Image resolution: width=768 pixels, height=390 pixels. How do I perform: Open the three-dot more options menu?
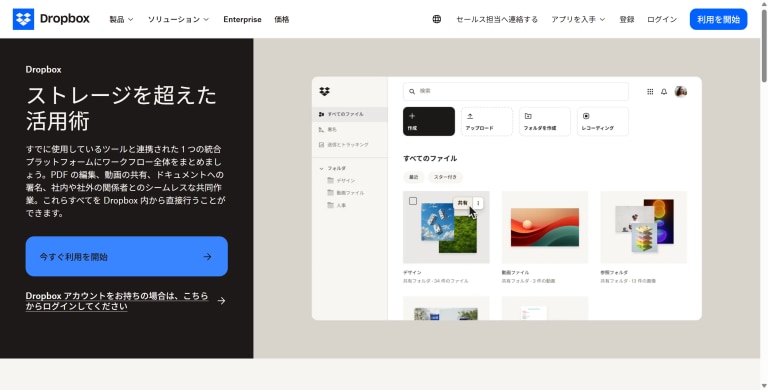coord(478,203)
